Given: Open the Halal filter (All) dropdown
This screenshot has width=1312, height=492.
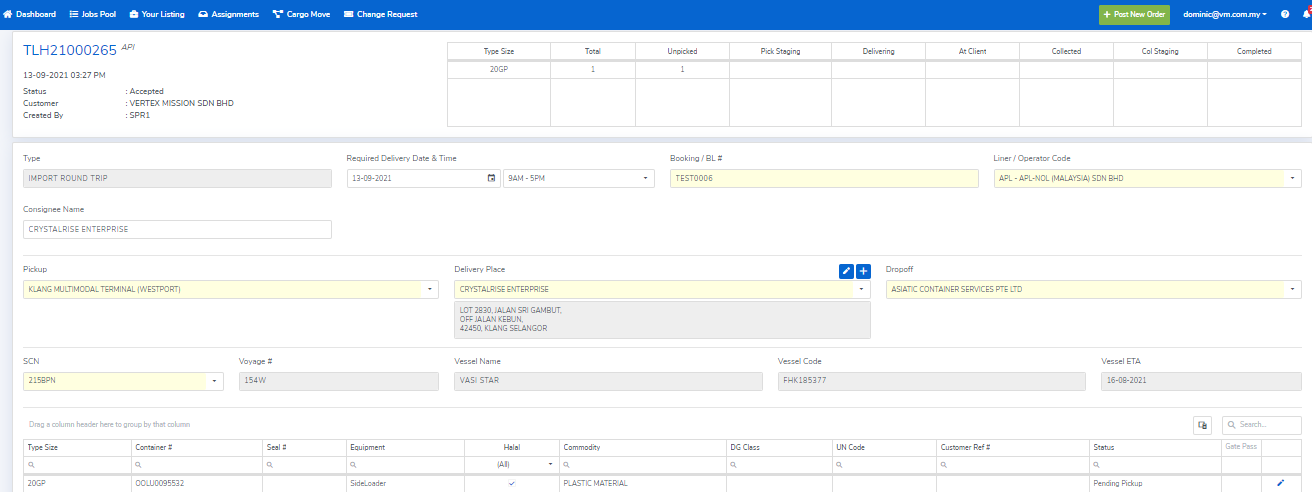Looking at the screenshot, I should pyautogui.click(x=549, y=465).
